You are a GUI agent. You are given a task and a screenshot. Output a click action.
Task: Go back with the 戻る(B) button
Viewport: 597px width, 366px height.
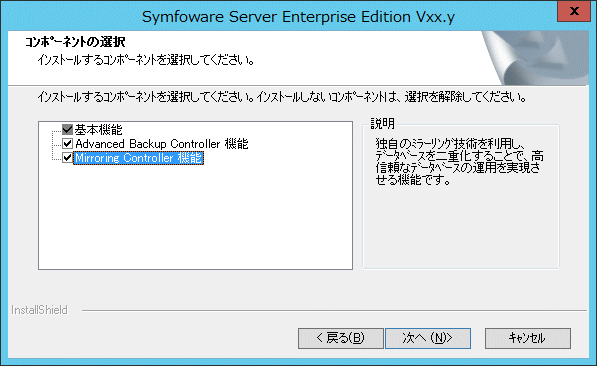(x=340, y=338)
